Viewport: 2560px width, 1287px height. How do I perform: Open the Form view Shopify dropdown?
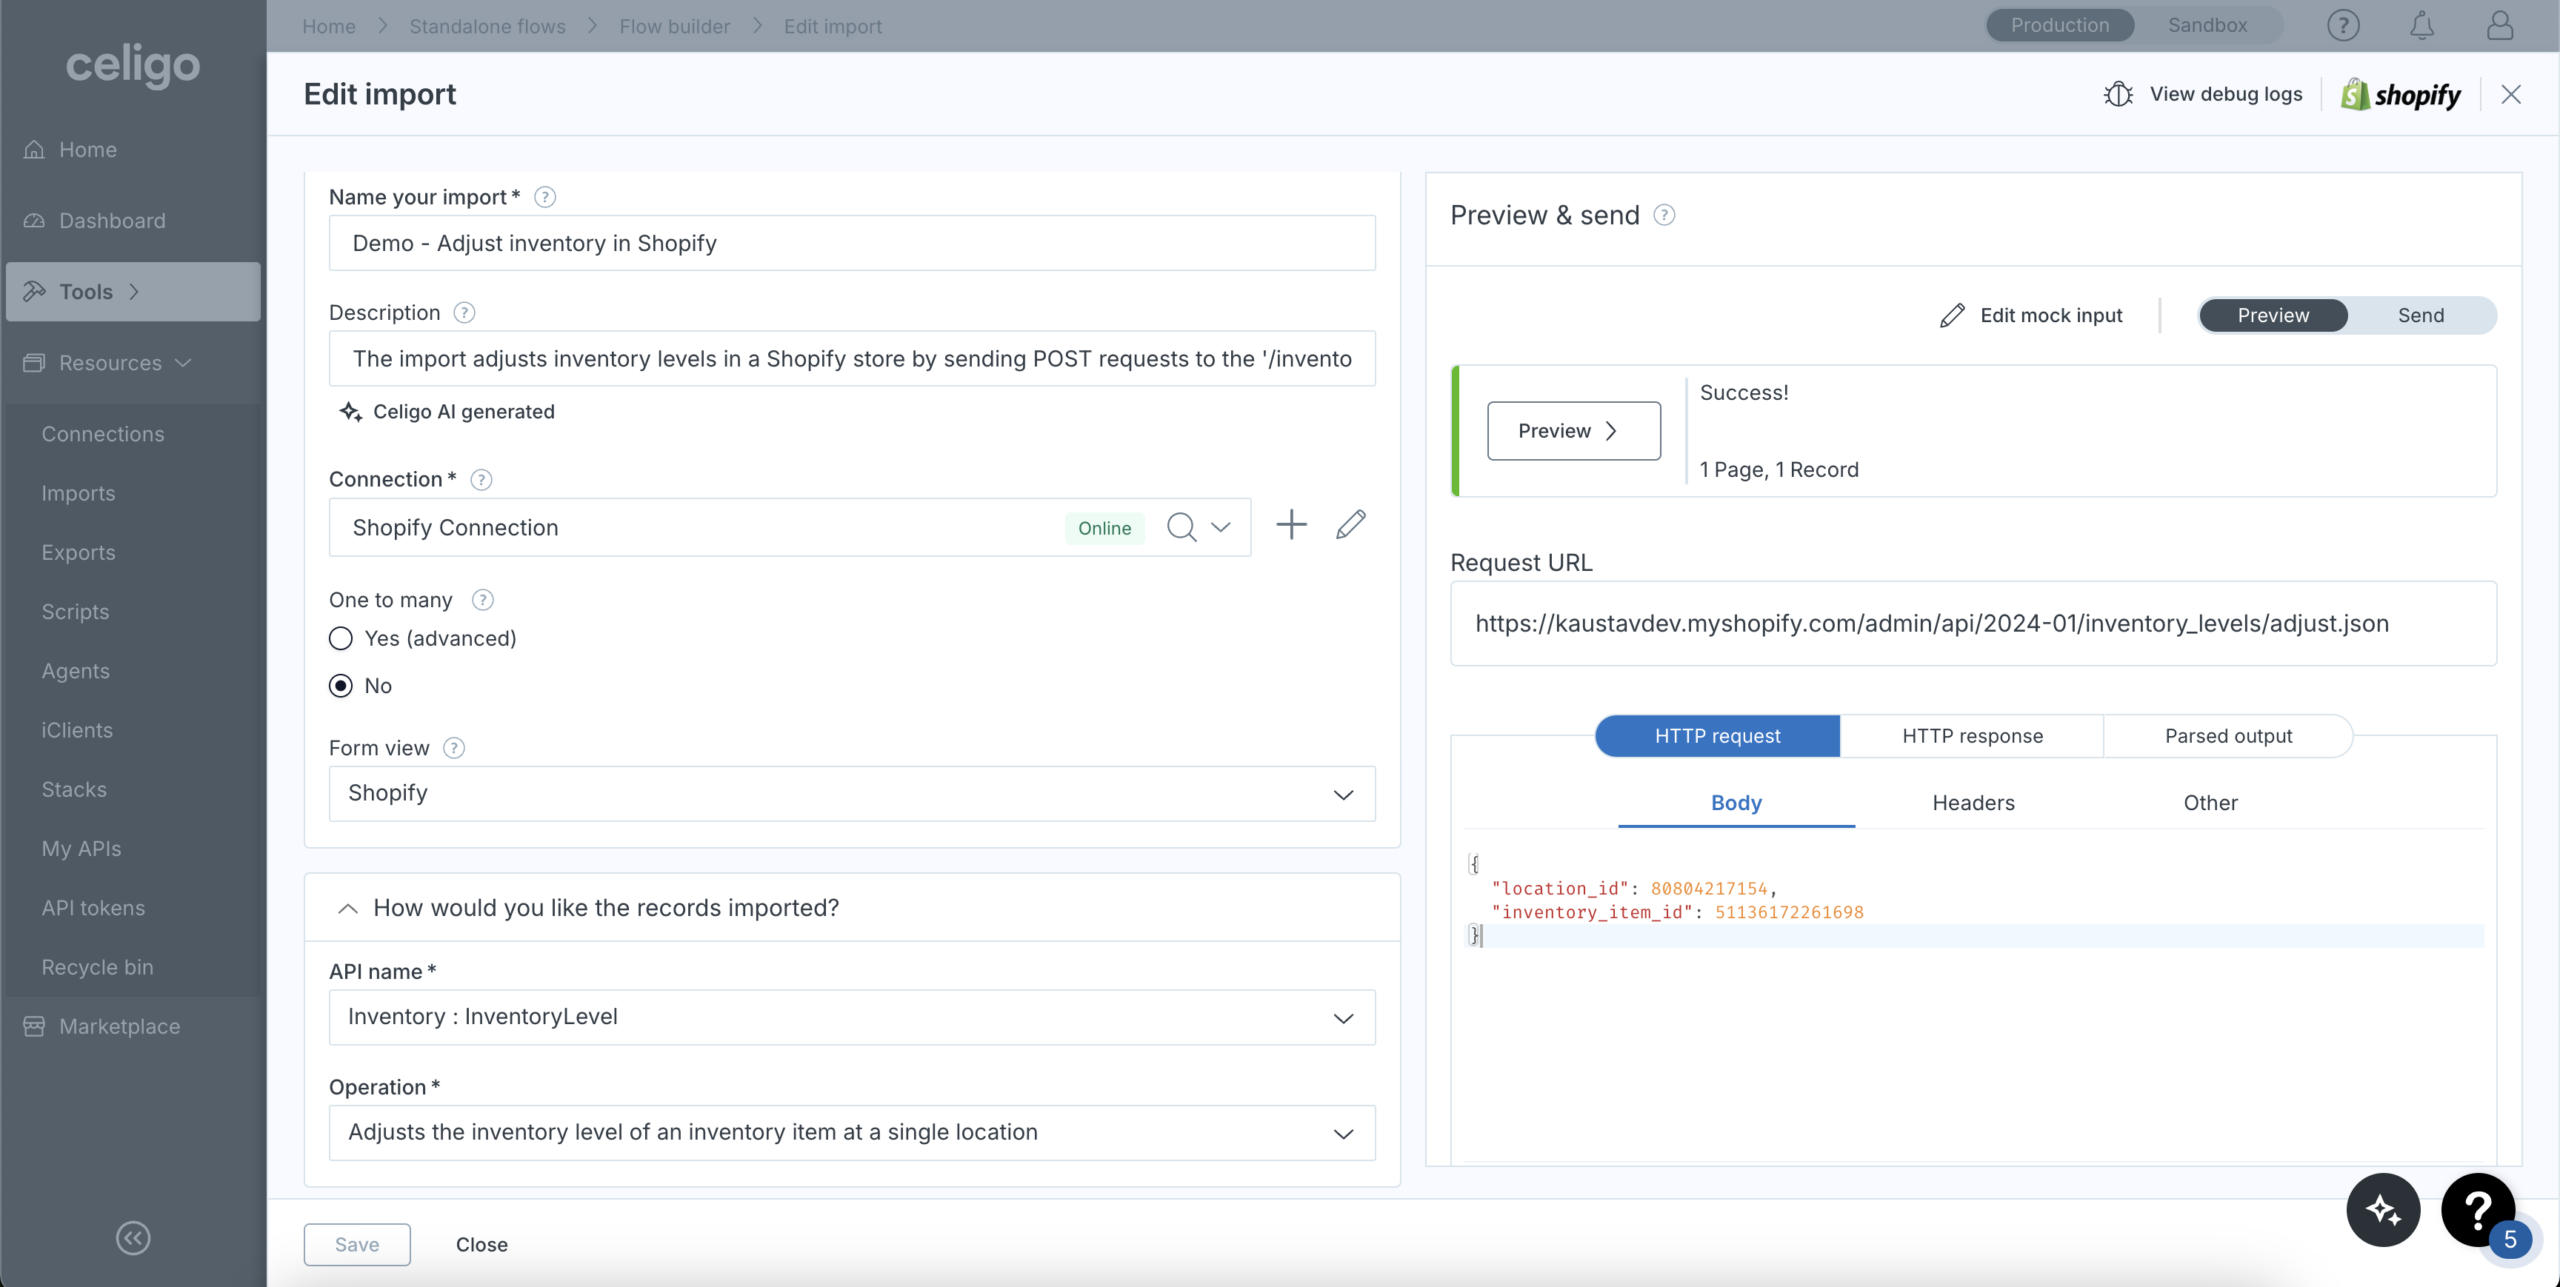(x=852, y=794)
